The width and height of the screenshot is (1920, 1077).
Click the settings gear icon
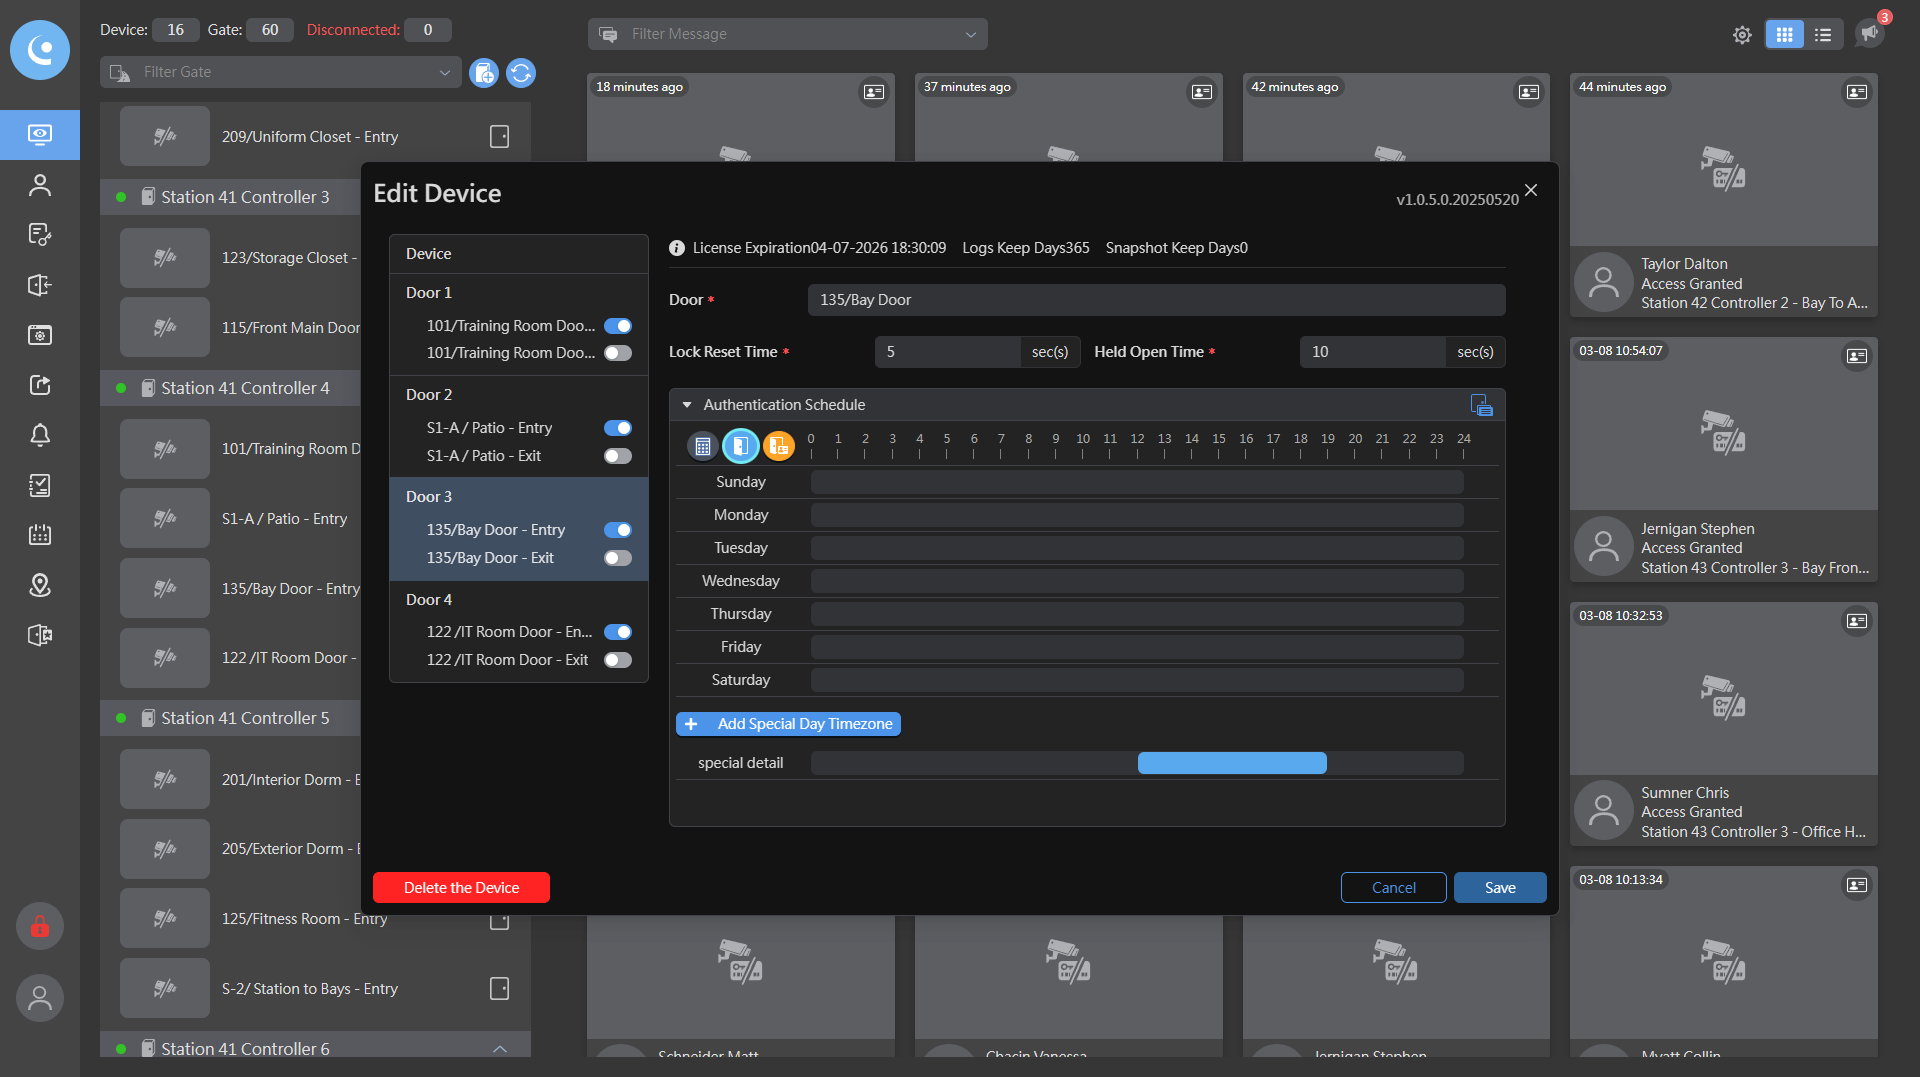pos(1742,35)
